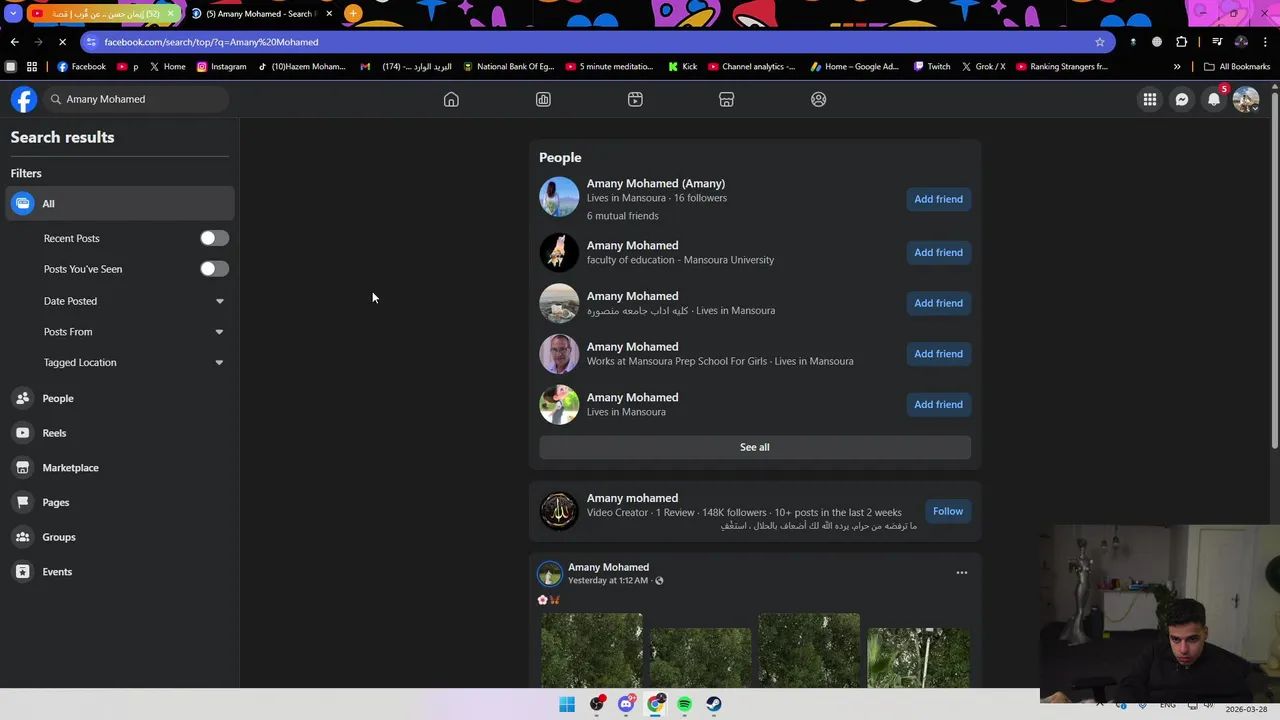Click the Facebook search field
Image resolution: width=1280 pixels, height=720 pixels.
[136, 99]
